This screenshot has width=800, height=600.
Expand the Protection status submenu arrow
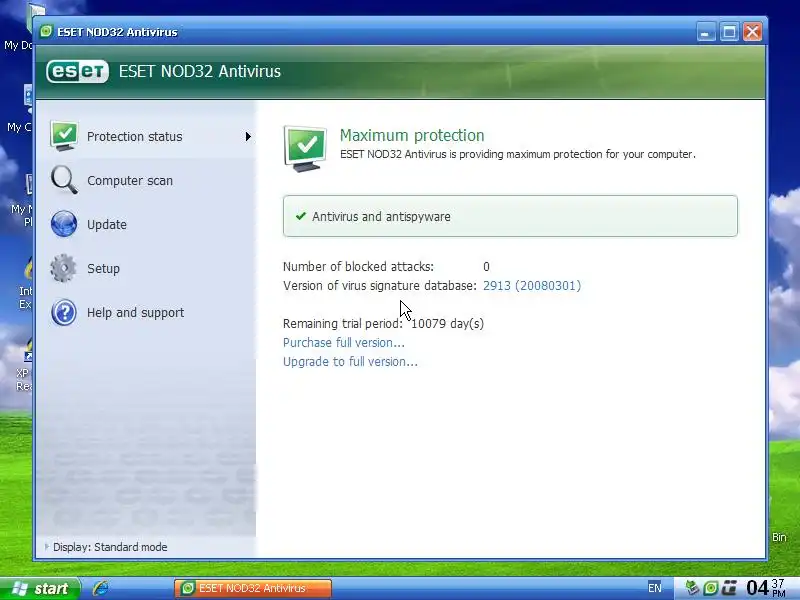click(x=248, y=136)
